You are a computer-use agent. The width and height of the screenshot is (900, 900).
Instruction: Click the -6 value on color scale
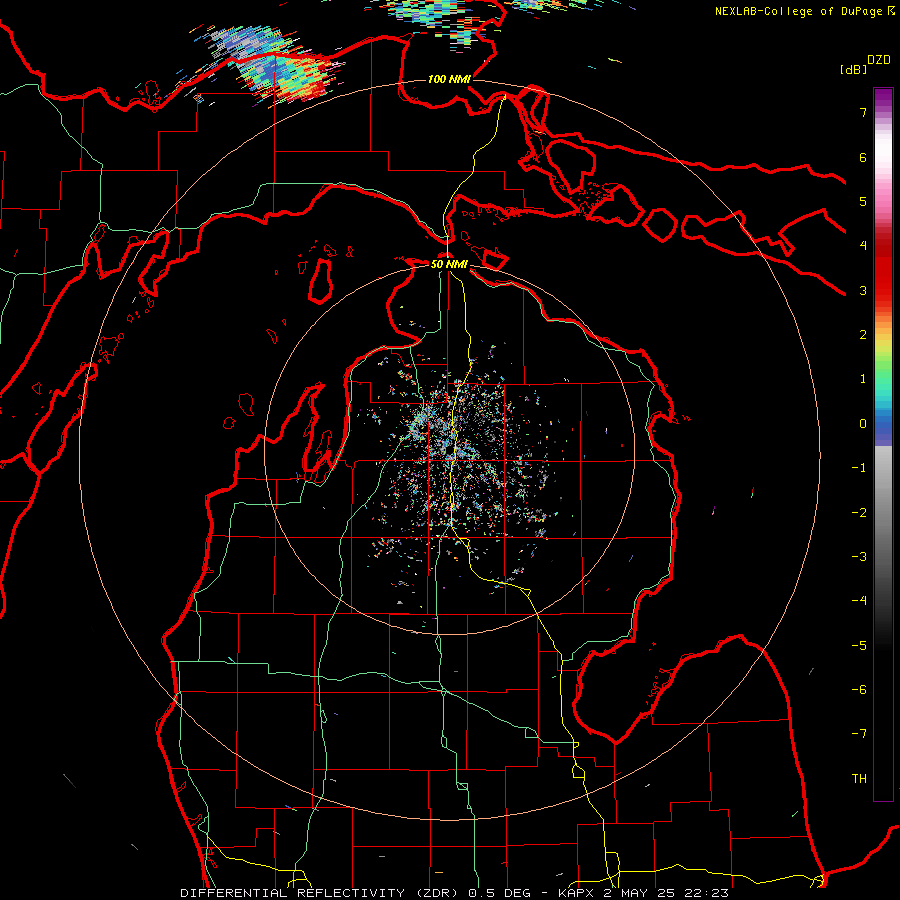(859, 690)
